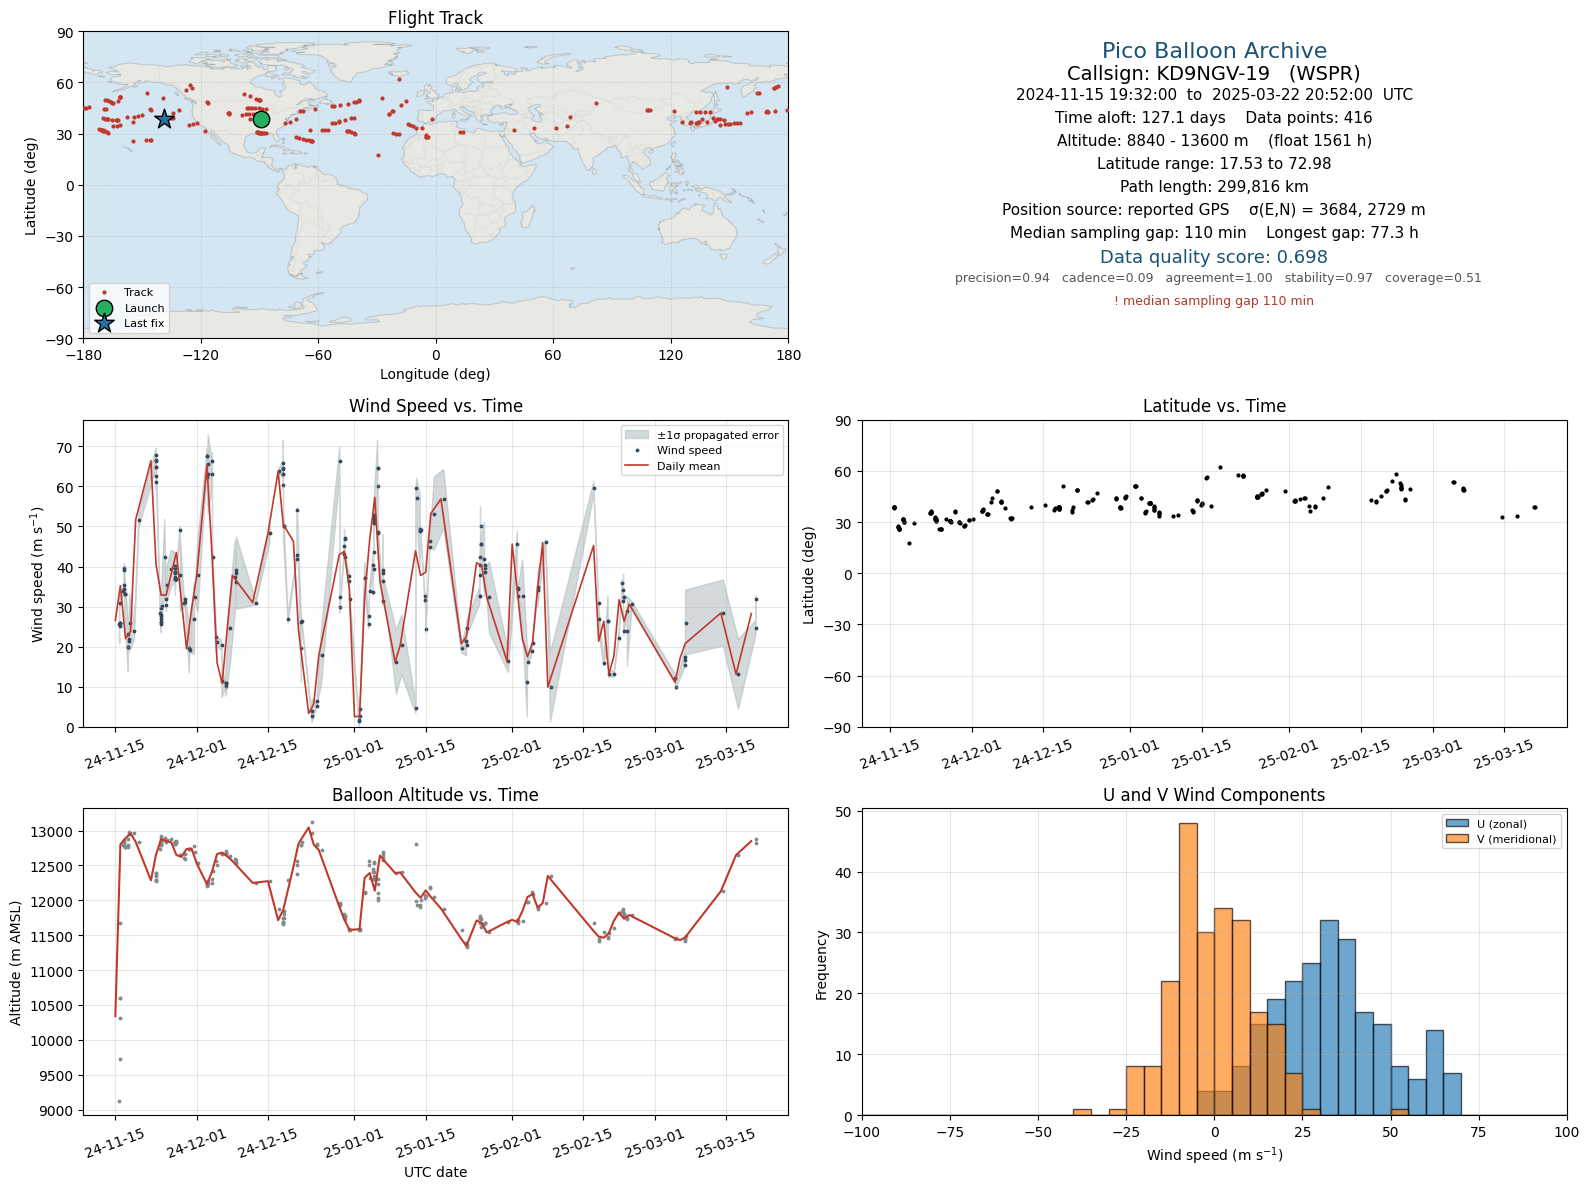The width and height of the screenshot is (1590, 1189).
Task: Click the 'Frequency' axis label
Action: [x=822, y=965]
